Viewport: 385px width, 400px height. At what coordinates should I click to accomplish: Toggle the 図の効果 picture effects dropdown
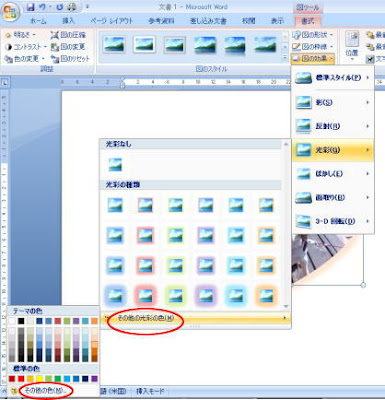312,59
